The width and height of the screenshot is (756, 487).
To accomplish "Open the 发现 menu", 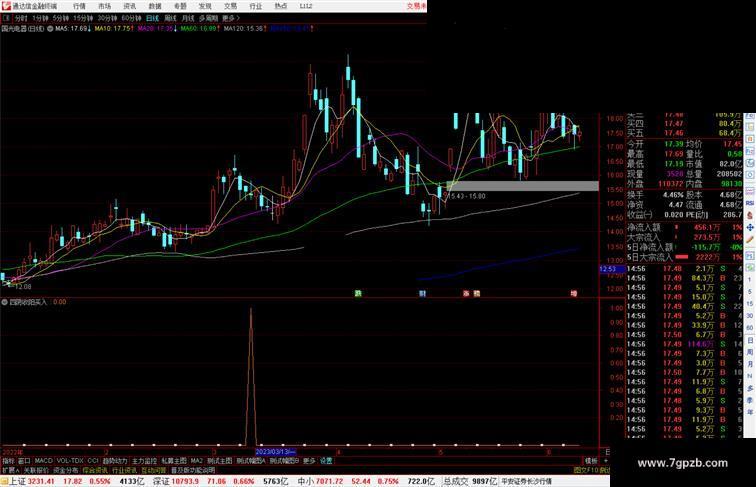I will pyautogui.click(x=205, y=6).
